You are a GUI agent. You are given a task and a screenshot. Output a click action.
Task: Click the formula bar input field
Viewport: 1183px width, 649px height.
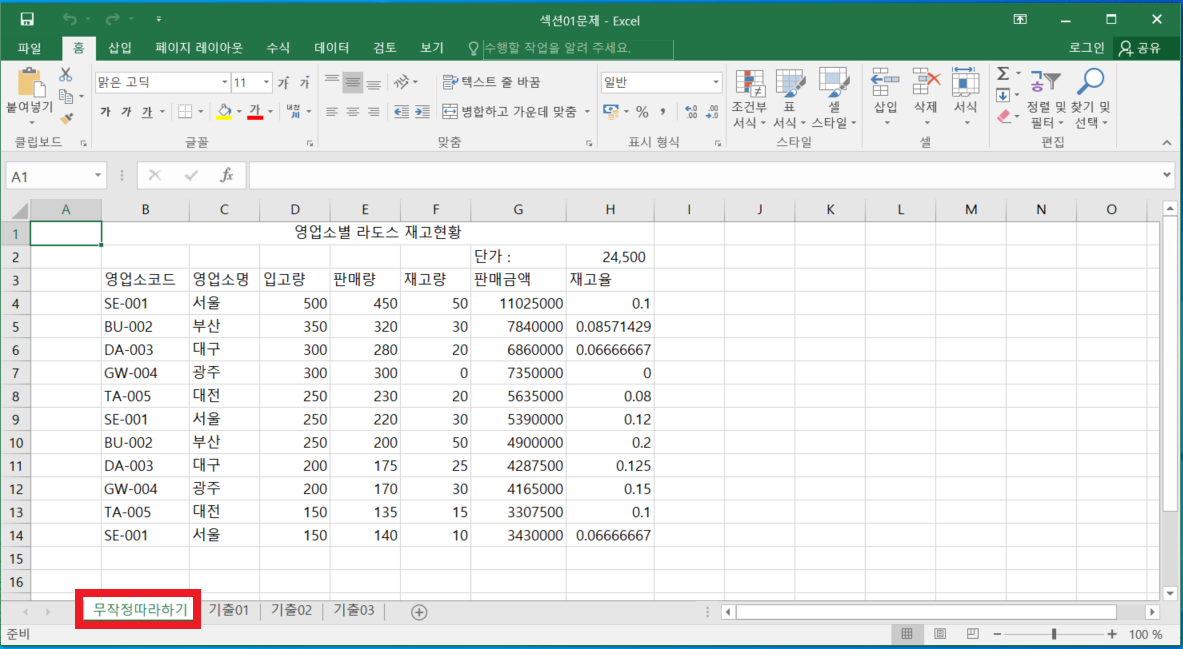pyautogui.click(x=700, y=175)
